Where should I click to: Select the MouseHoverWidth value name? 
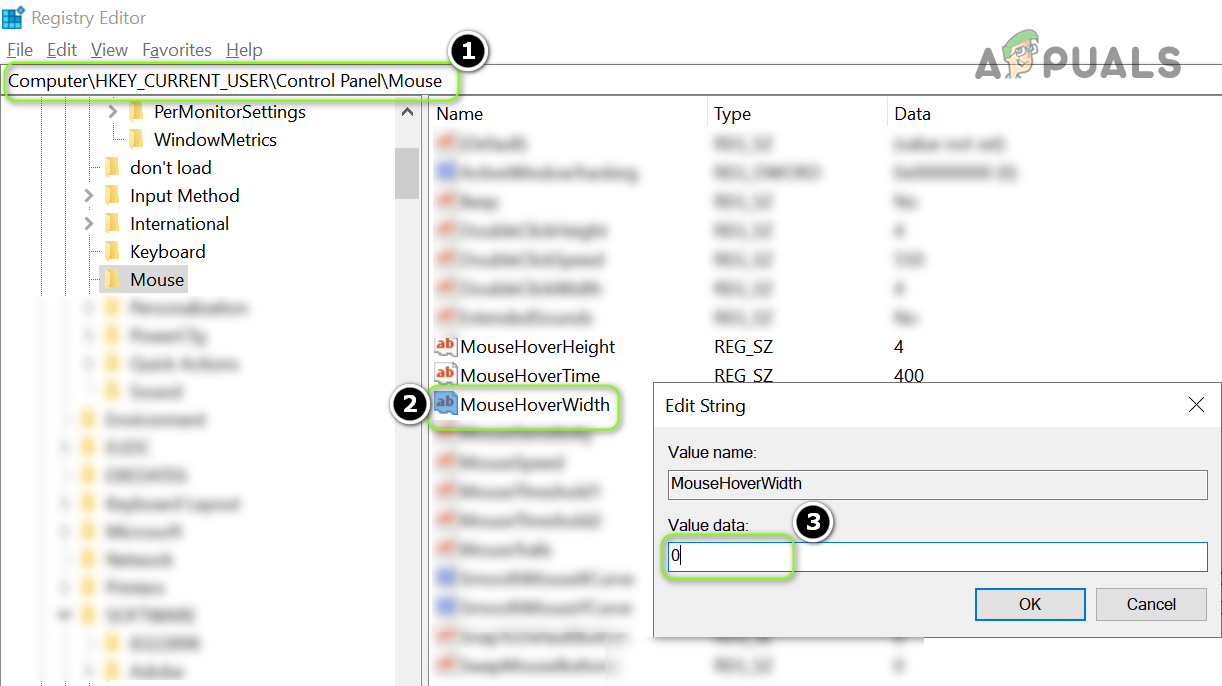point(535,405)
